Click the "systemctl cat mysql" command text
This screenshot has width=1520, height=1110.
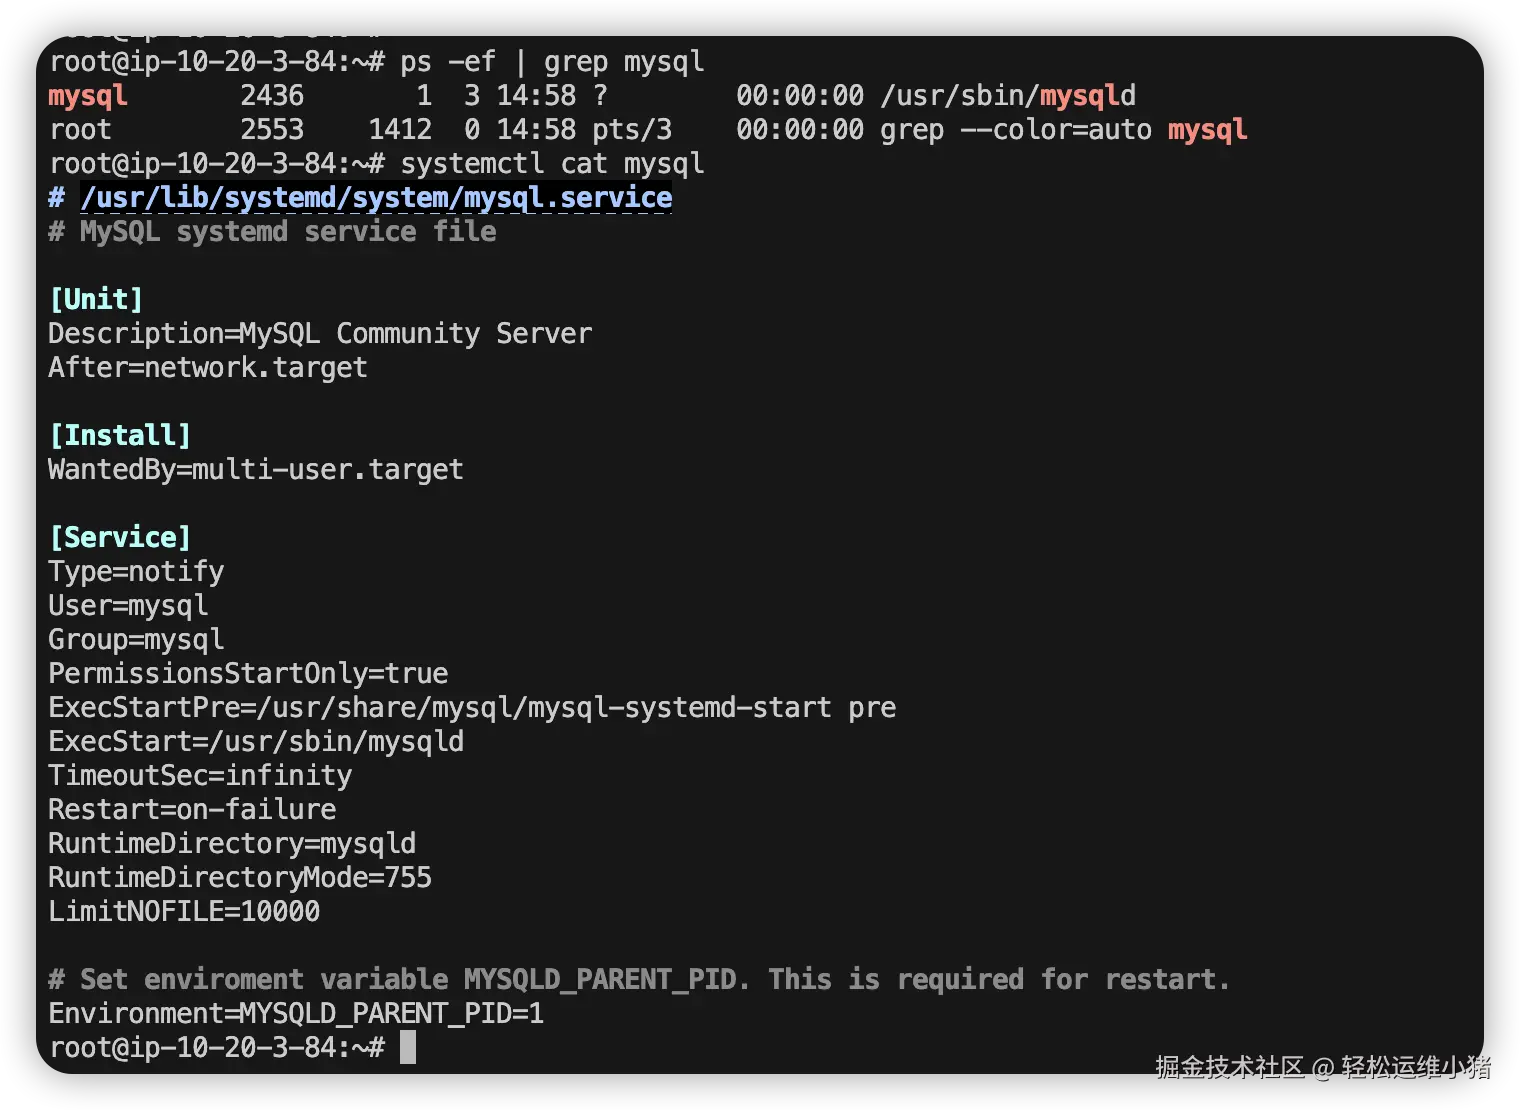tap(552, 164)
